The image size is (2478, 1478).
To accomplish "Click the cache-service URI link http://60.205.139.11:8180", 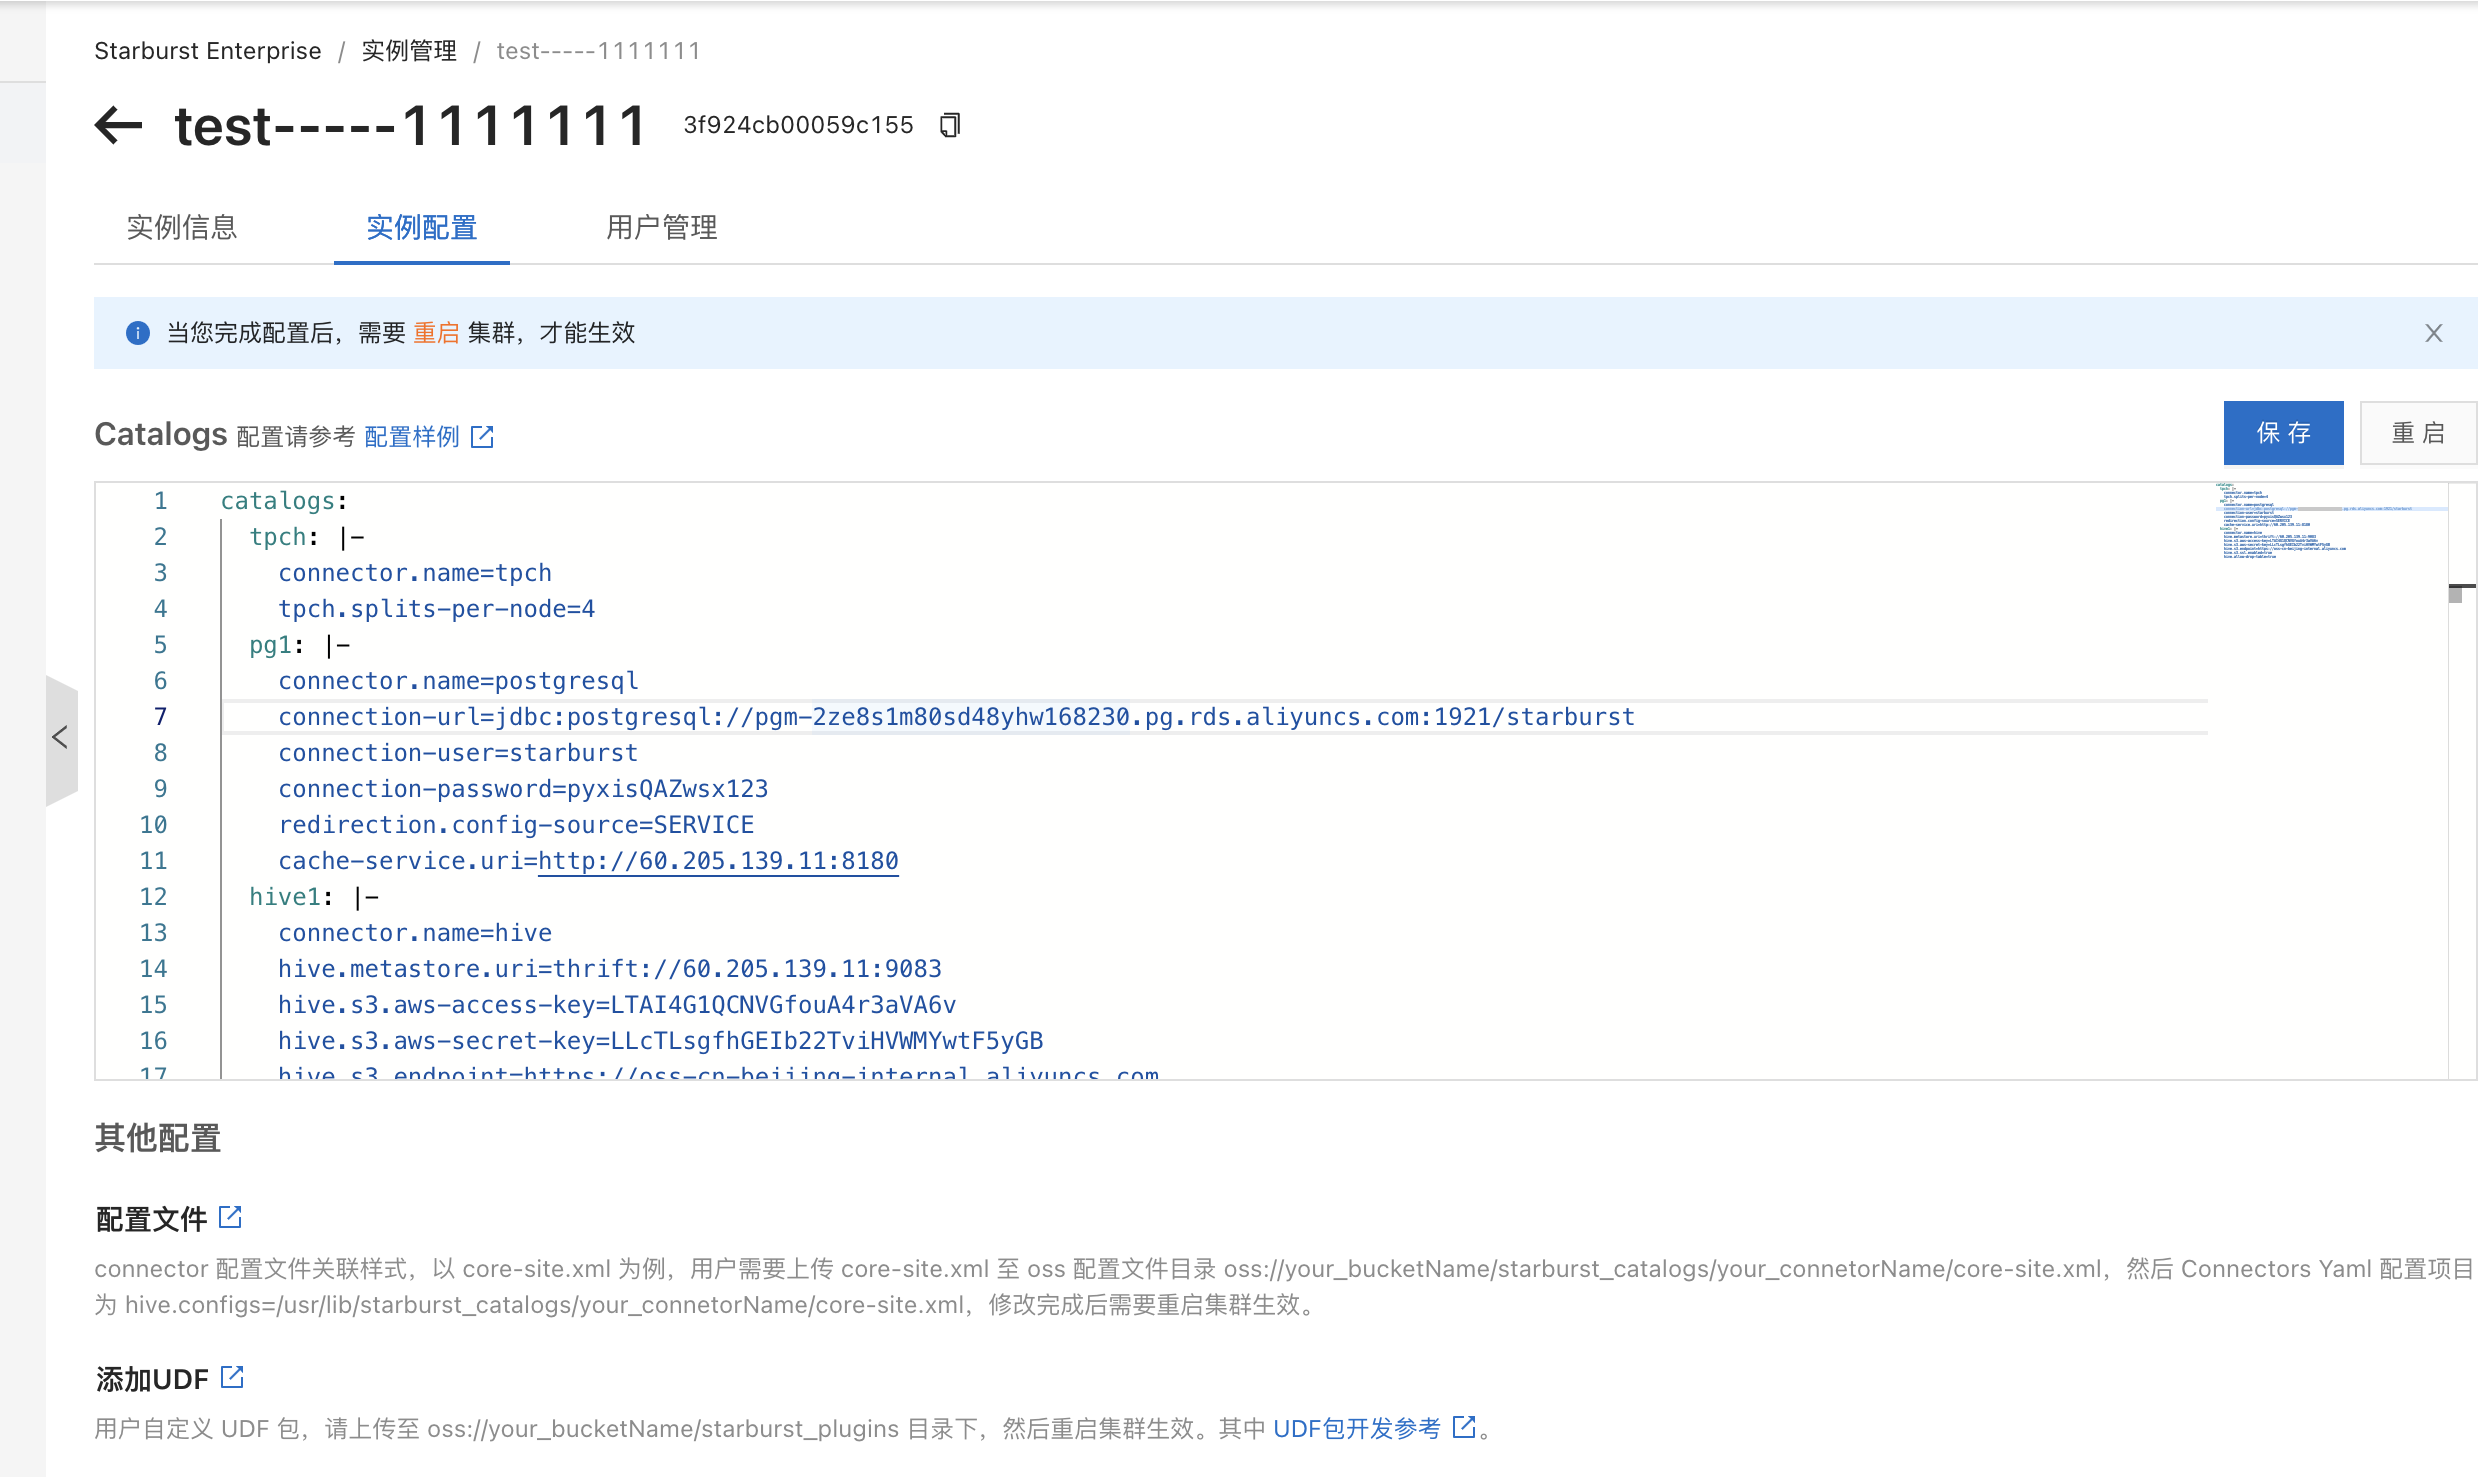I will [x=718, y=861].
